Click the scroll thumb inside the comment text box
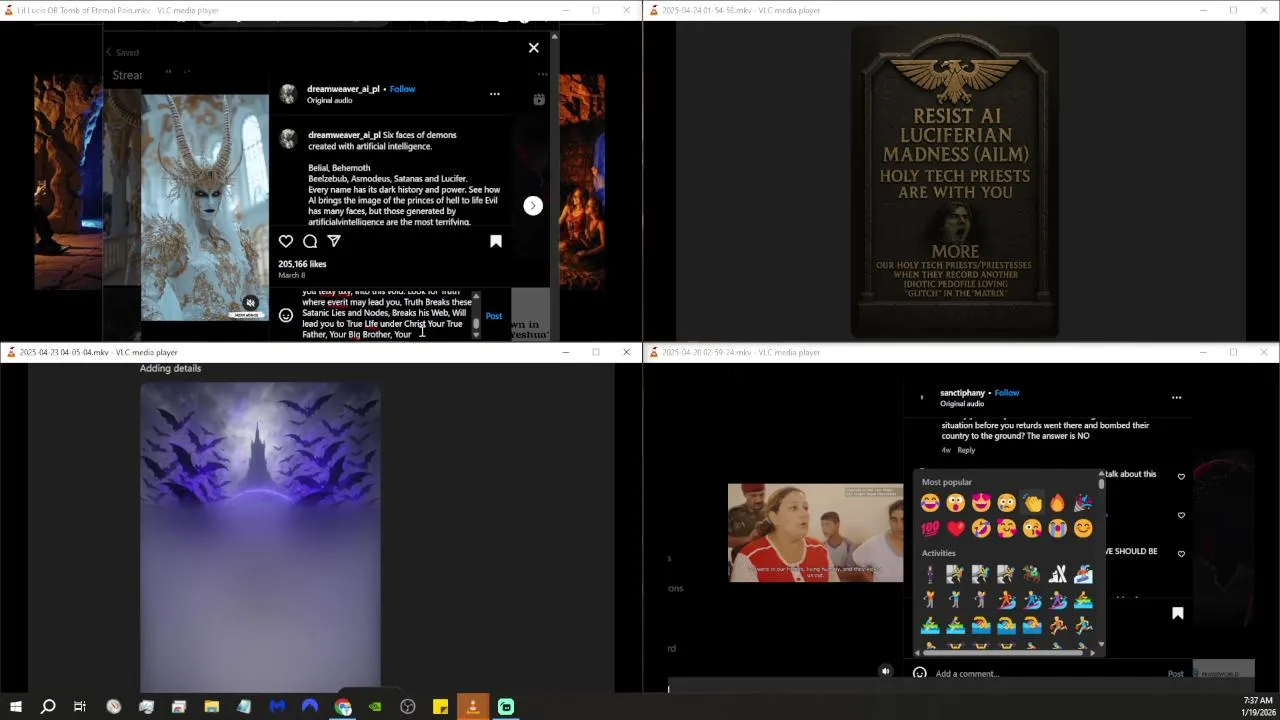Screen dimensions: 1280x720 pyautogui.click(x=476, y=325)
